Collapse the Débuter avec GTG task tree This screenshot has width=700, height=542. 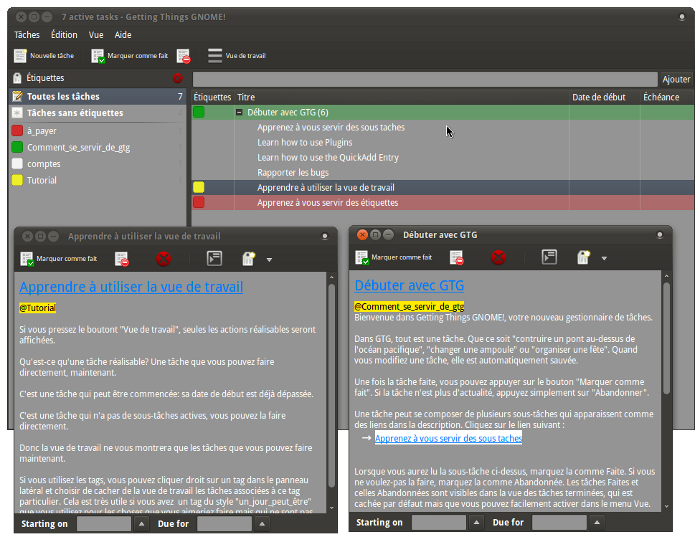pos(239,113)
